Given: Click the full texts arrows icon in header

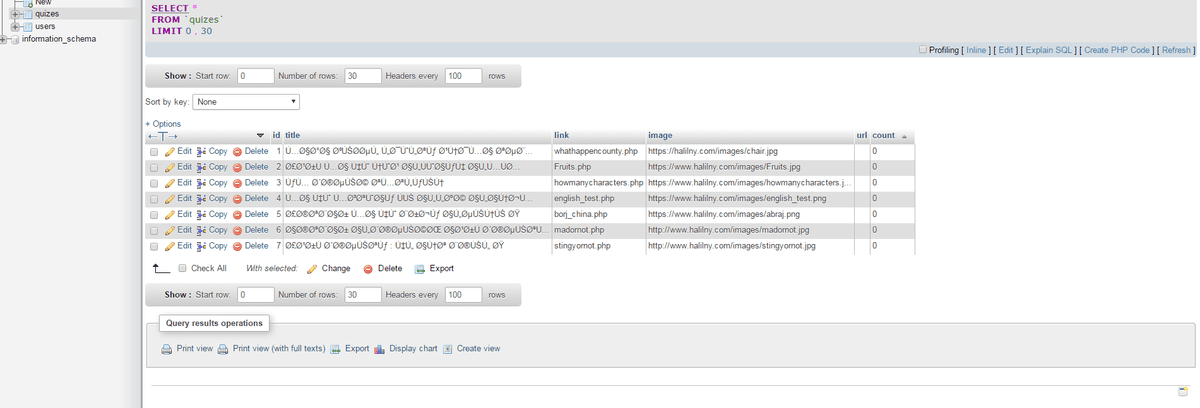Looking at the screenshot, I should pos(162,136).
